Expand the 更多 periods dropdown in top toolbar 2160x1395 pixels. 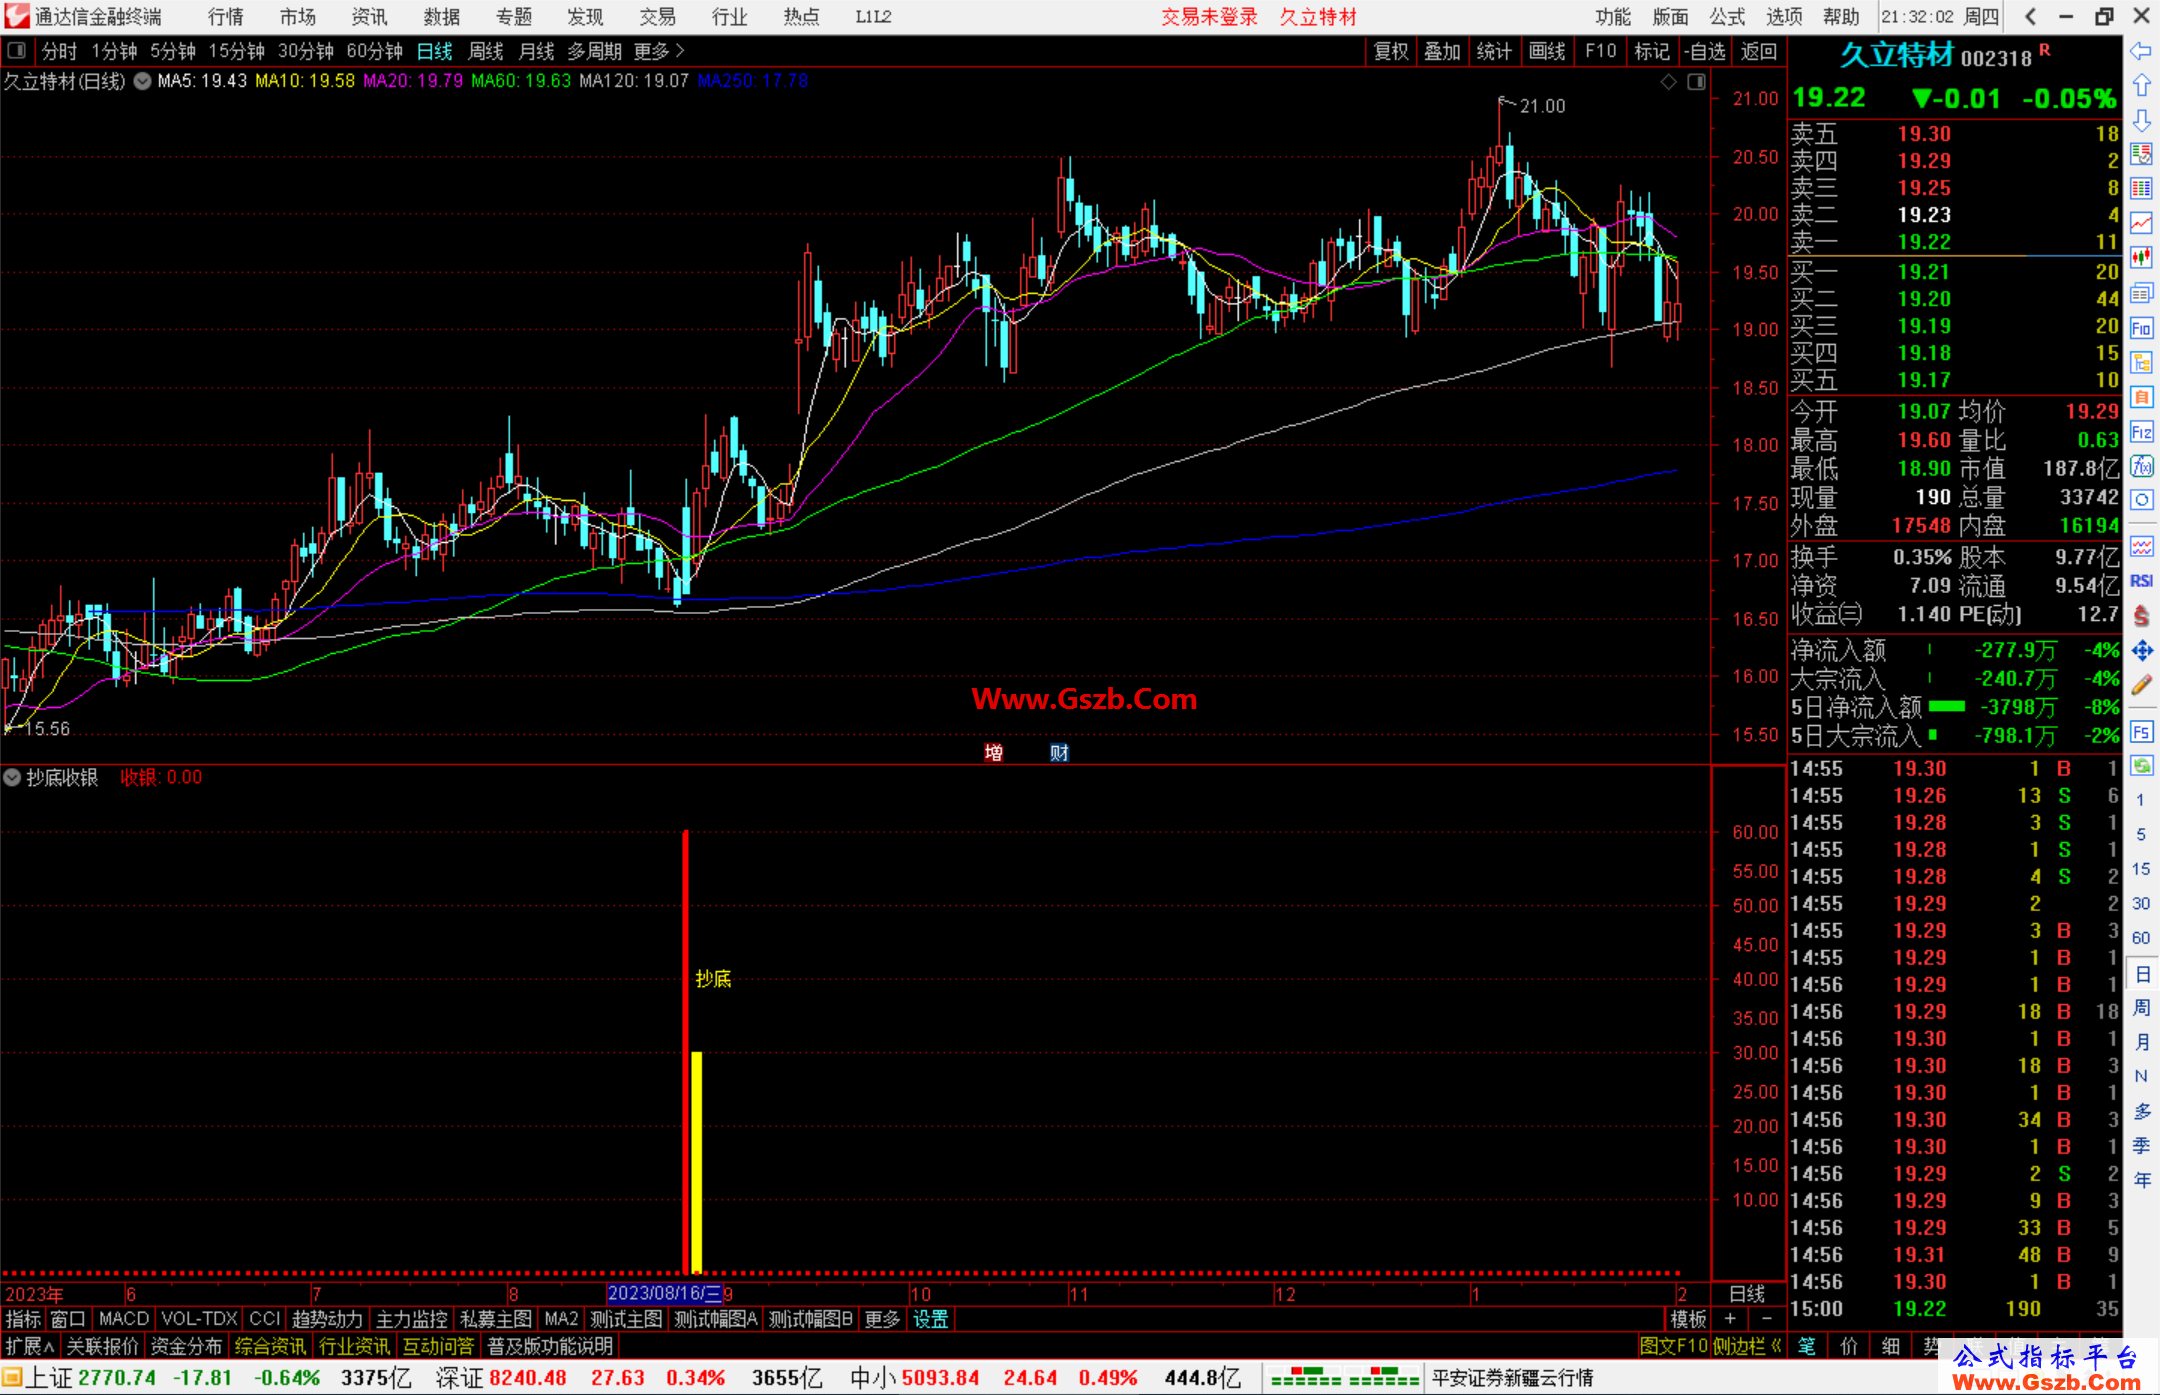pyautogui.click(x=659, y=51)
